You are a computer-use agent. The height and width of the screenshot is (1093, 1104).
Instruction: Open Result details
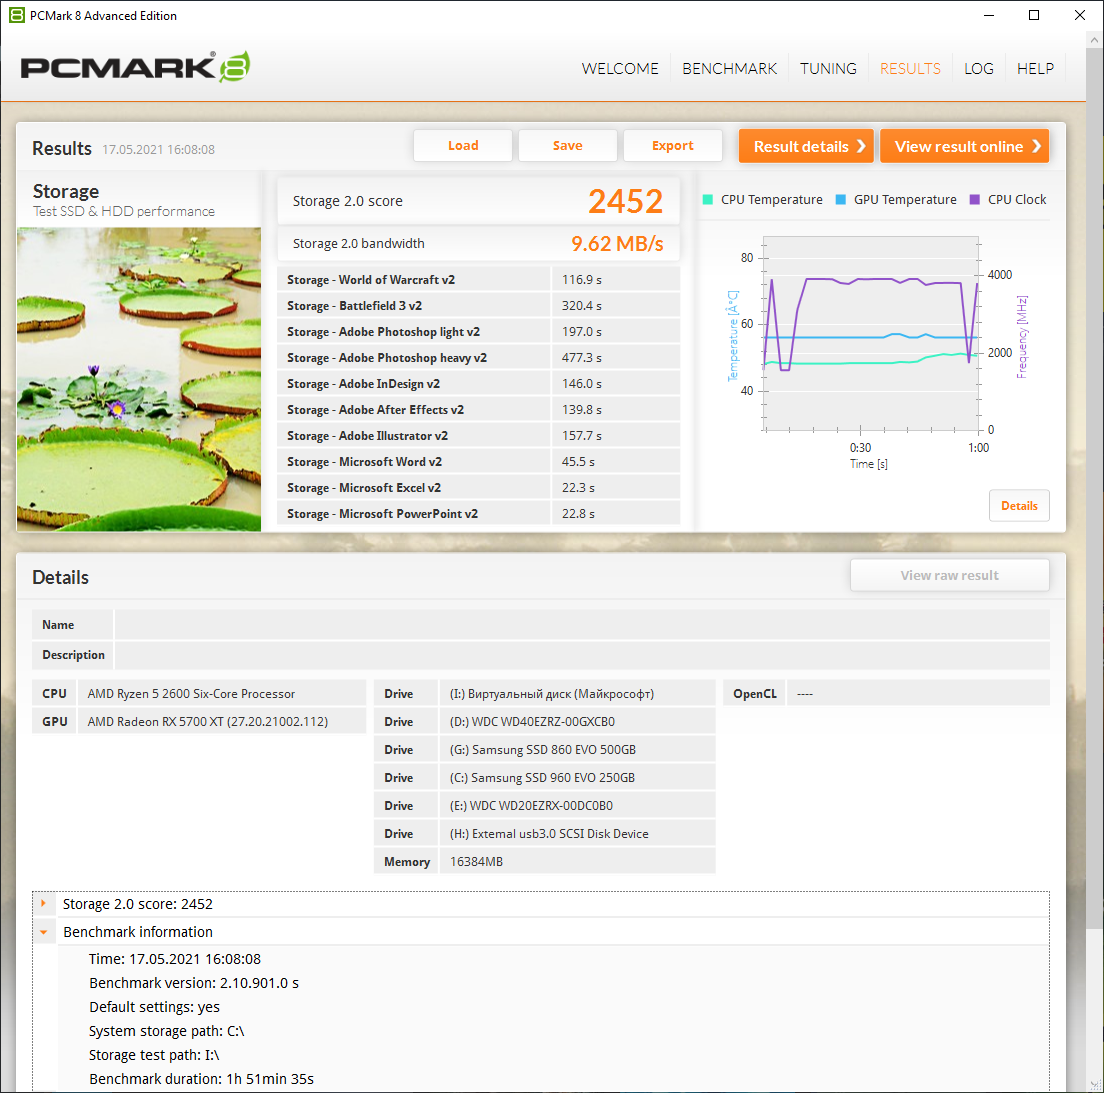point(806,146)
